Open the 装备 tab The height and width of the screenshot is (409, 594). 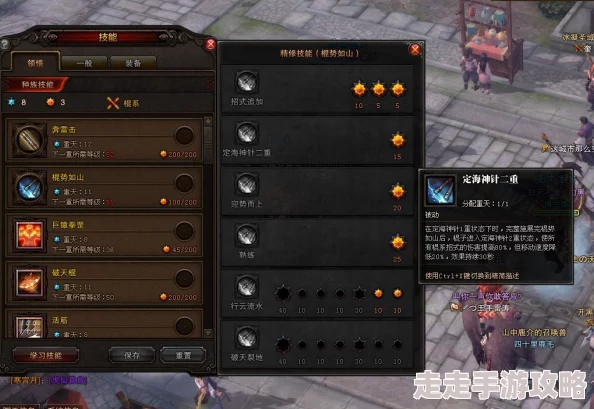[x=133, y=63]
